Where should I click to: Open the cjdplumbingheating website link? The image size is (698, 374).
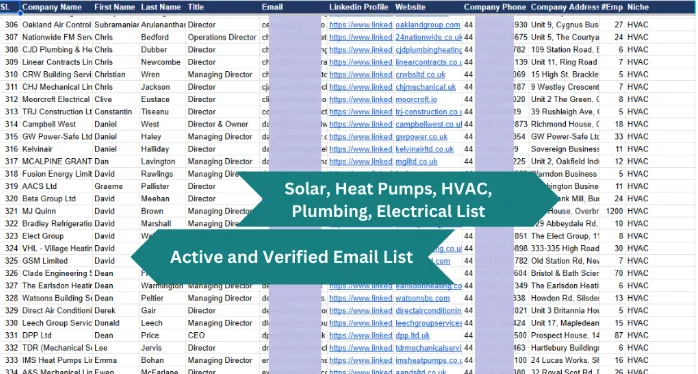point(429,50)
